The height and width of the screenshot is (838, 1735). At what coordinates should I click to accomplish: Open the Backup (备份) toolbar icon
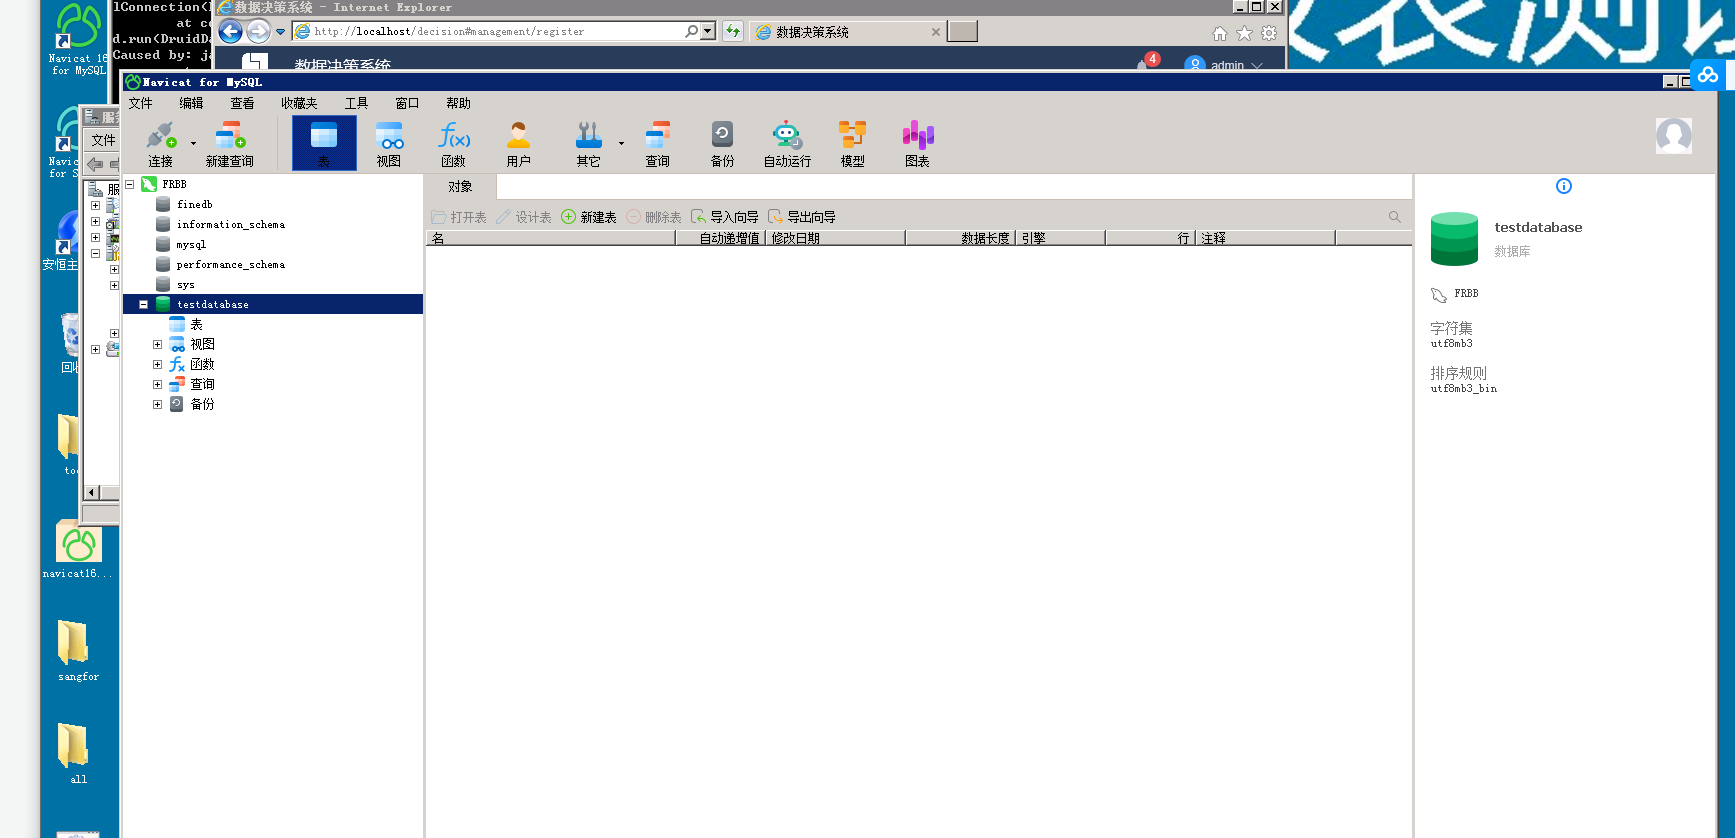pos(722,143)
